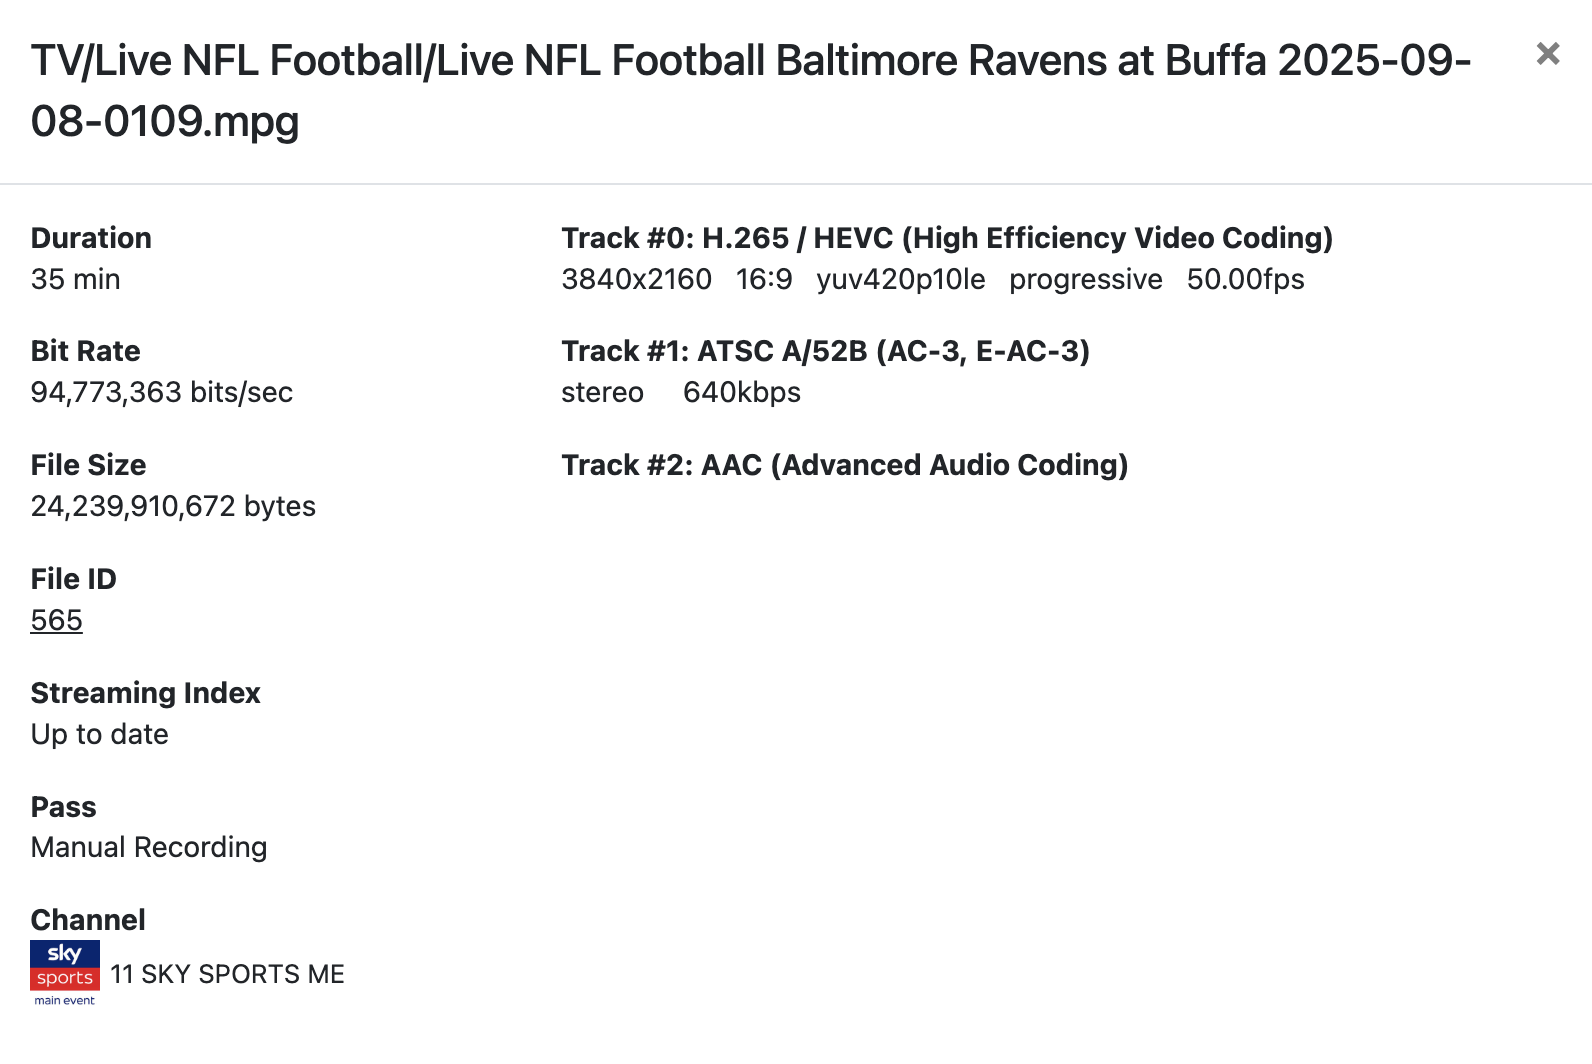Open File ID 565 link
This screenshot has height=1064, width=1592.
tap(56, 621)
